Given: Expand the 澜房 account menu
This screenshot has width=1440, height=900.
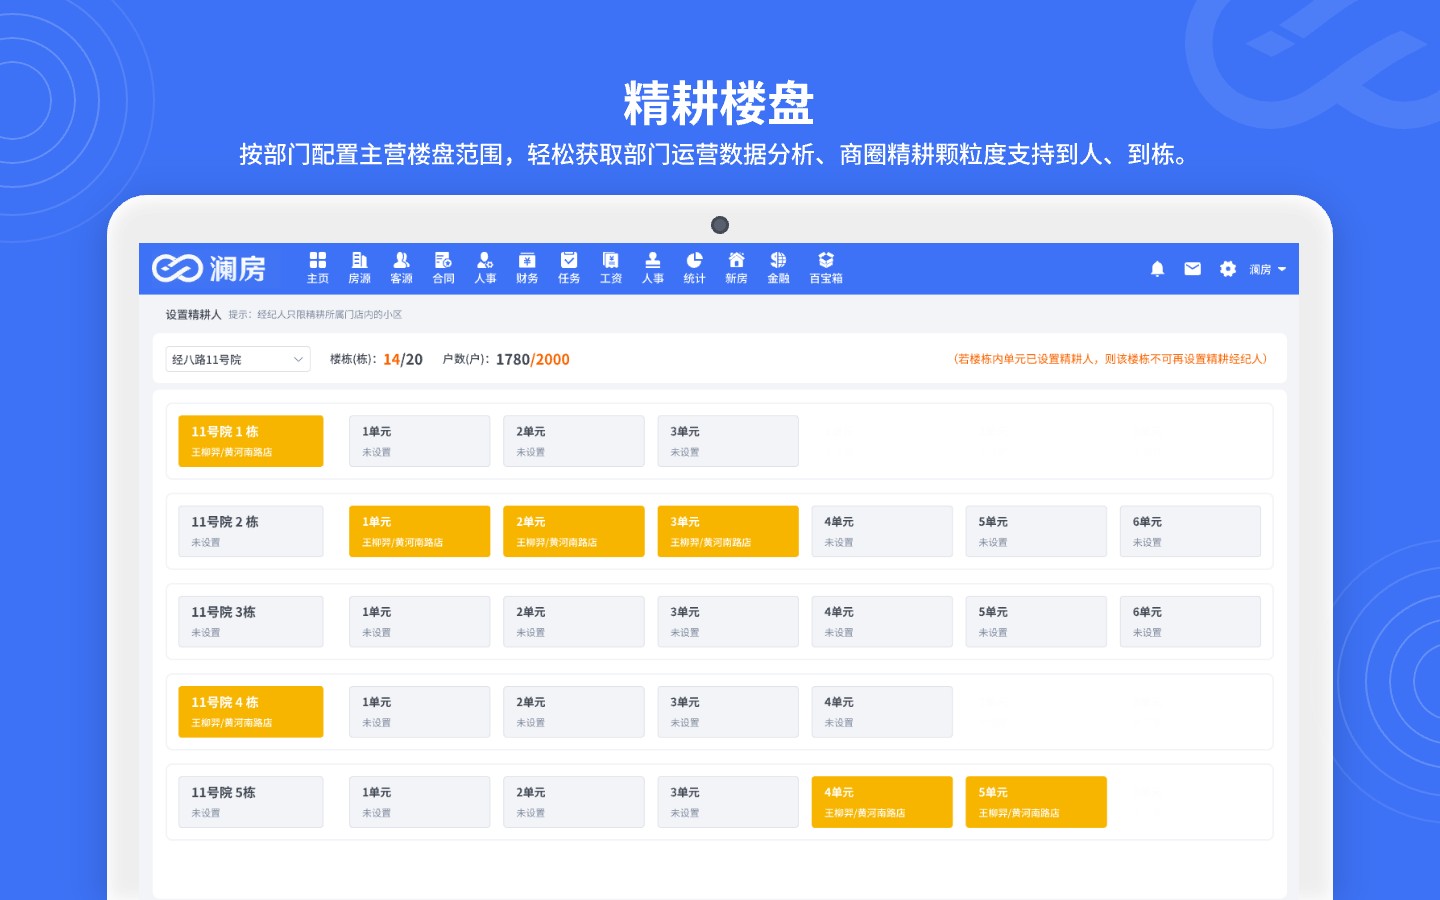Looking at the screenshot, I should pos(1265,268).
